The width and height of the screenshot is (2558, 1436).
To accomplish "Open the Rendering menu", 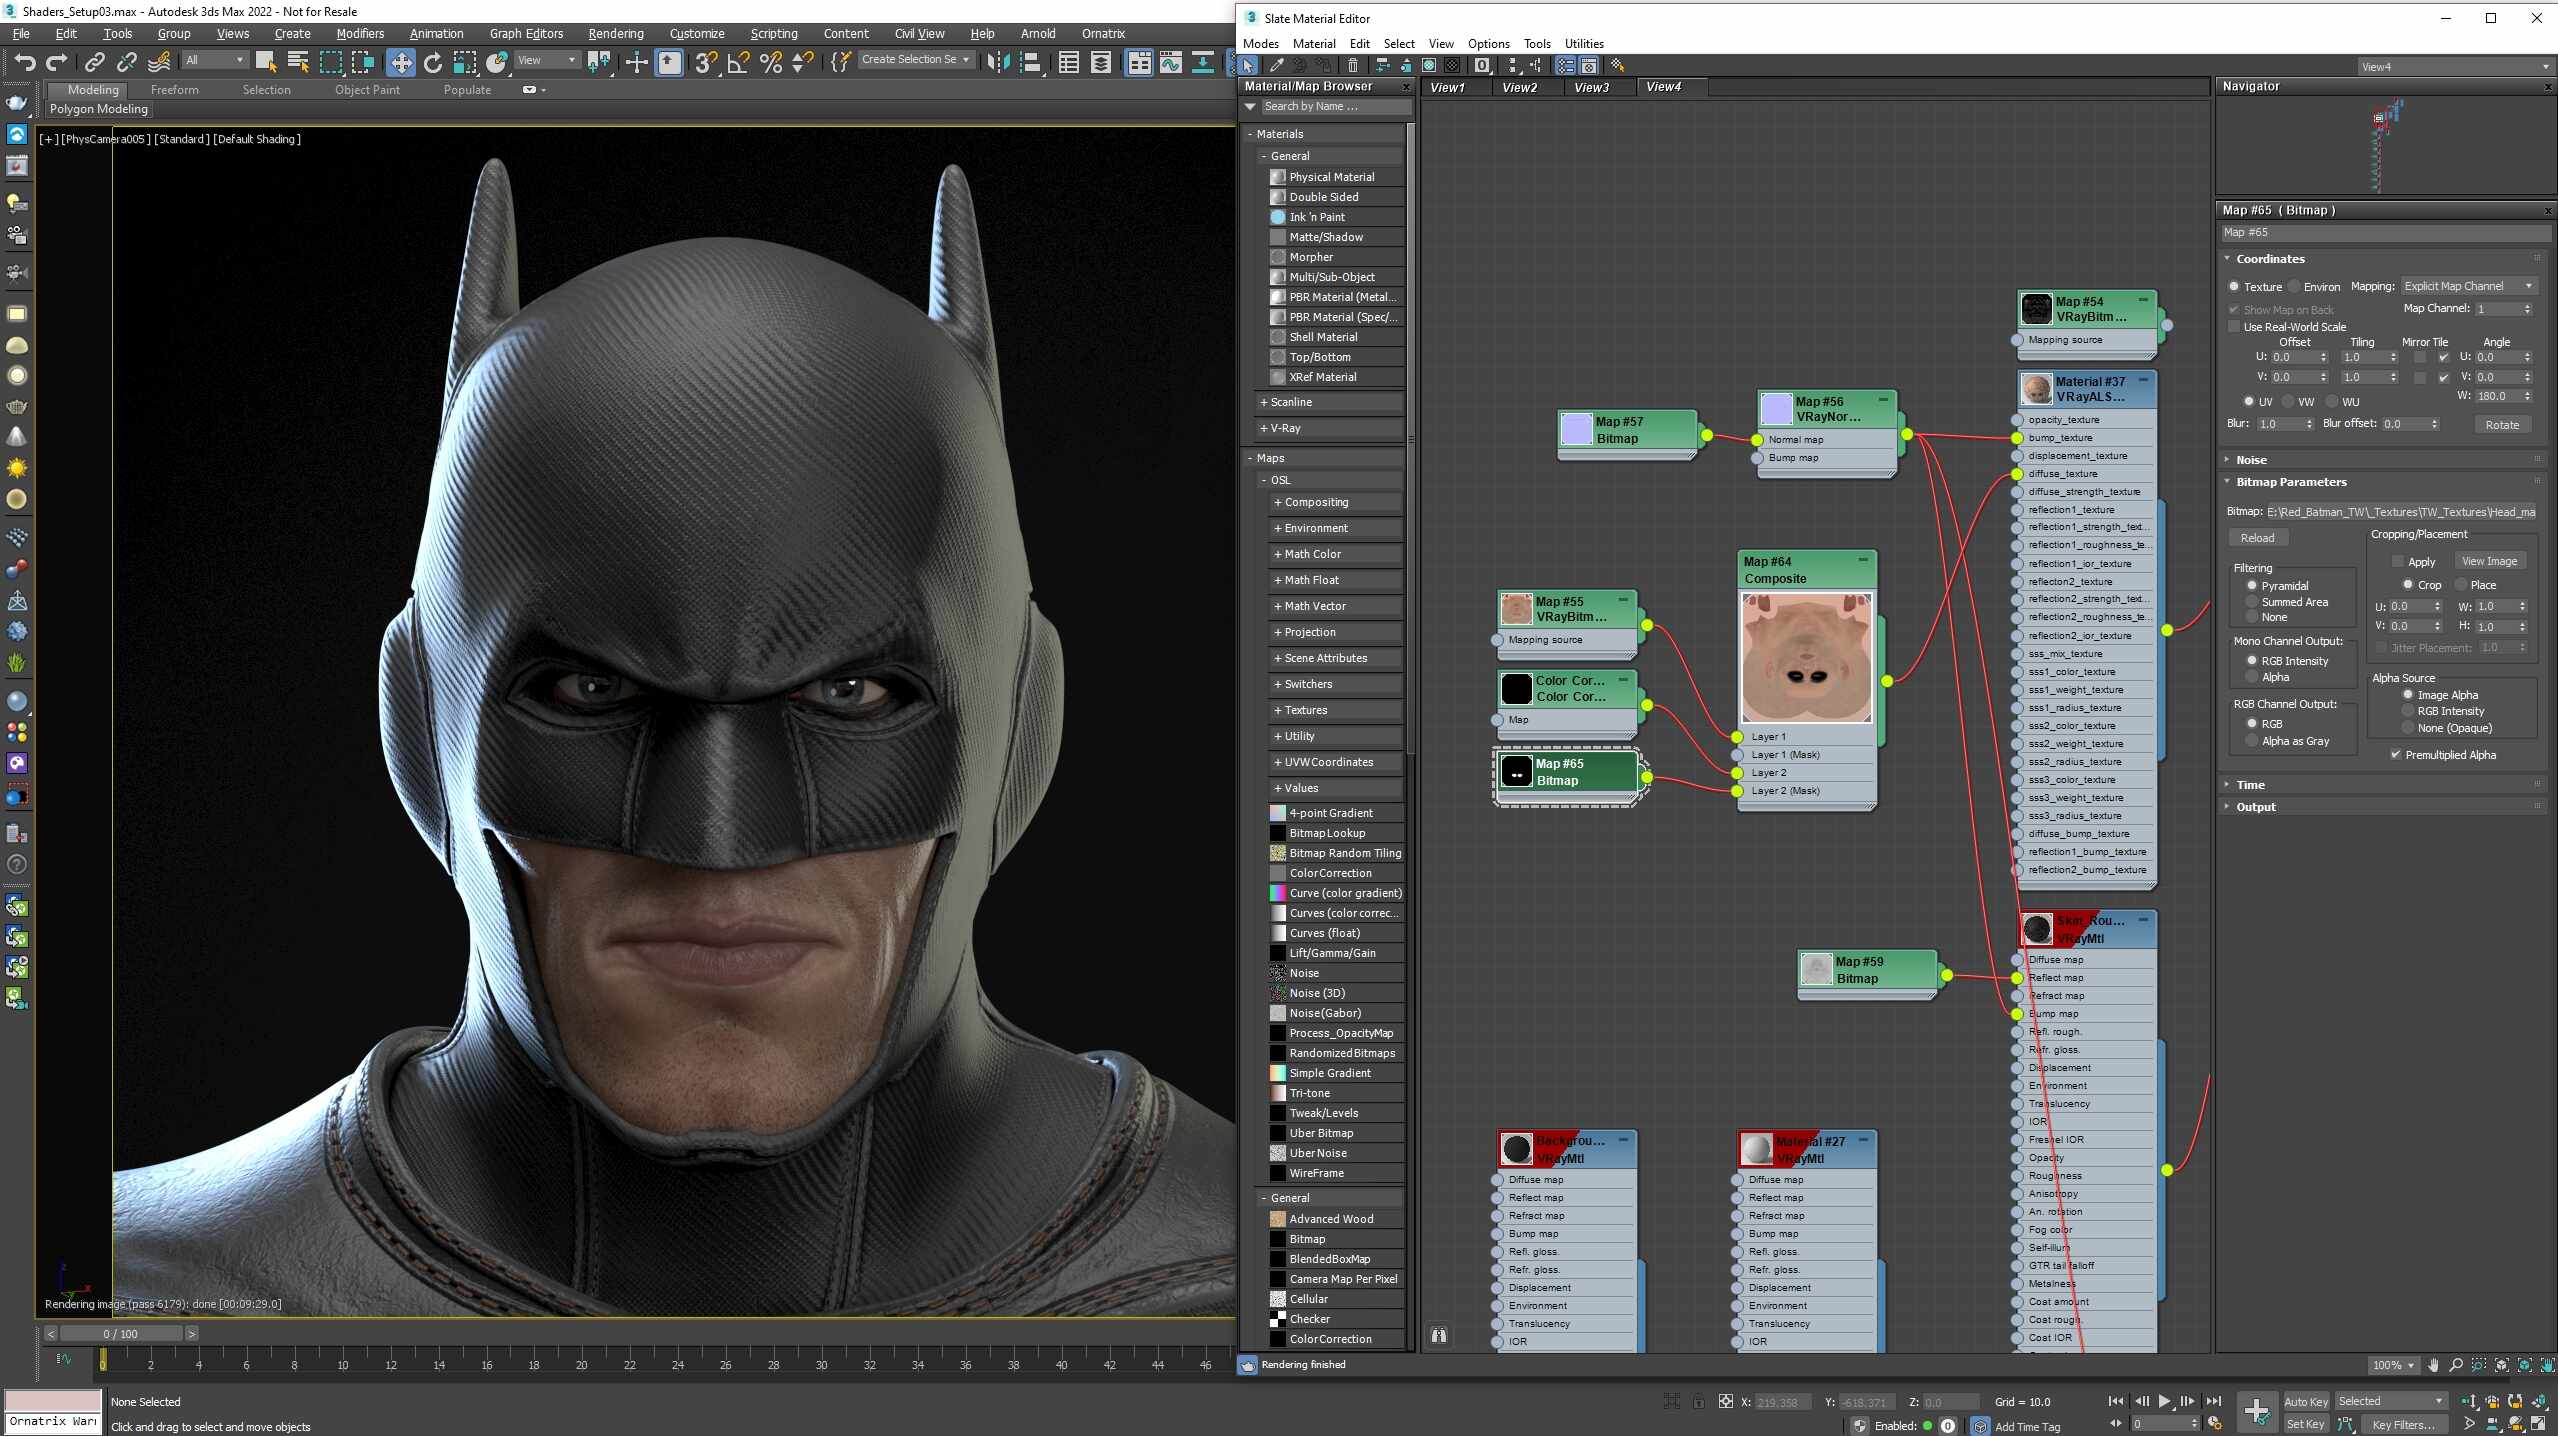I will pyautogui.click(x=614, y=33).
